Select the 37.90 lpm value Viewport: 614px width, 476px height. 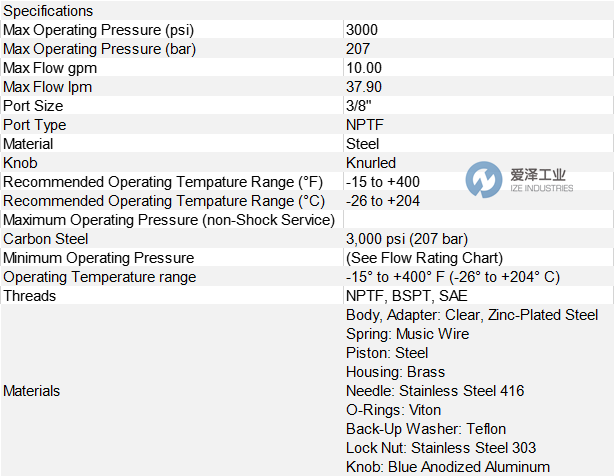click(x=364, y=87)
